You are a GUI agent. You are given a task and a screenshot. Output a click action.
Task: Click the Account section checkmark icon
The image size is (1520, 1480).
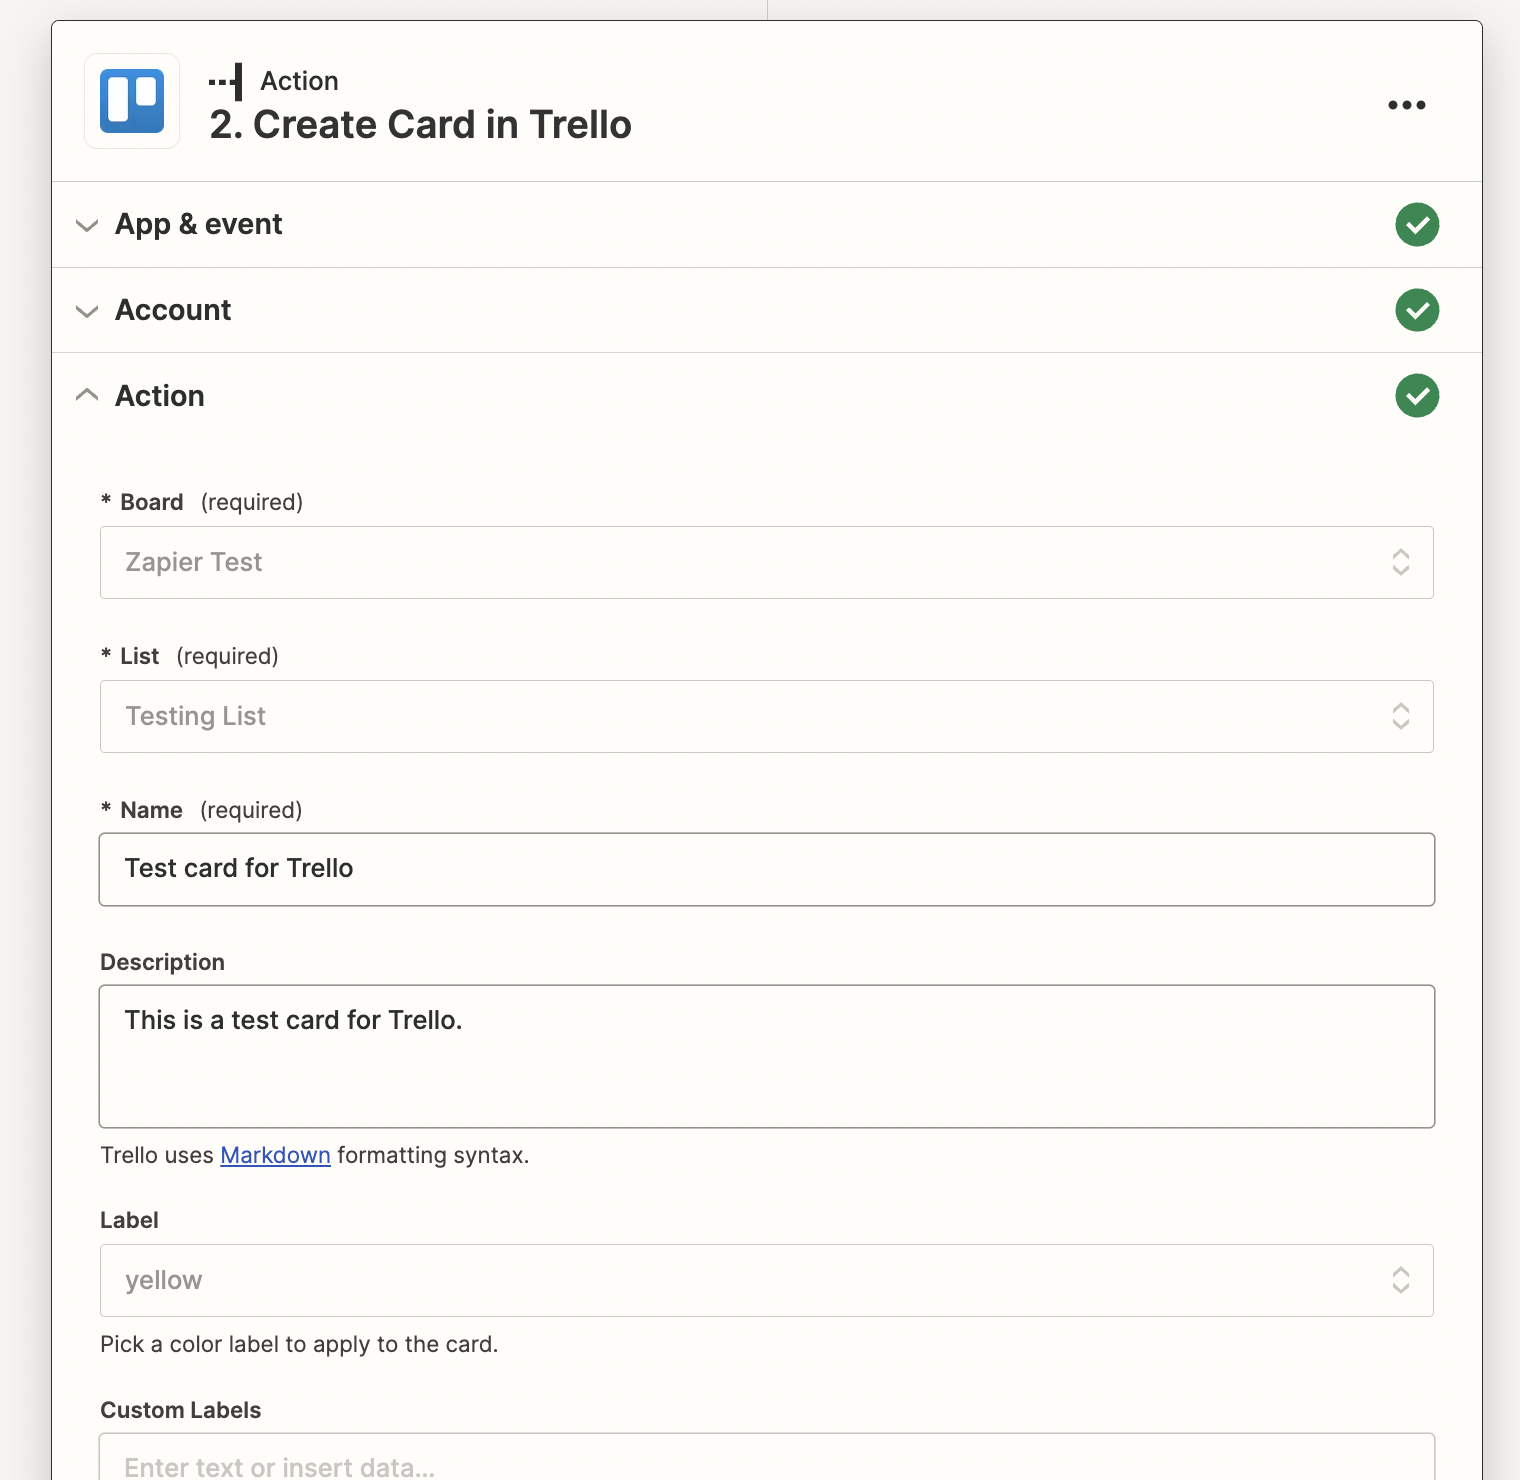(x=1416, y=310)
